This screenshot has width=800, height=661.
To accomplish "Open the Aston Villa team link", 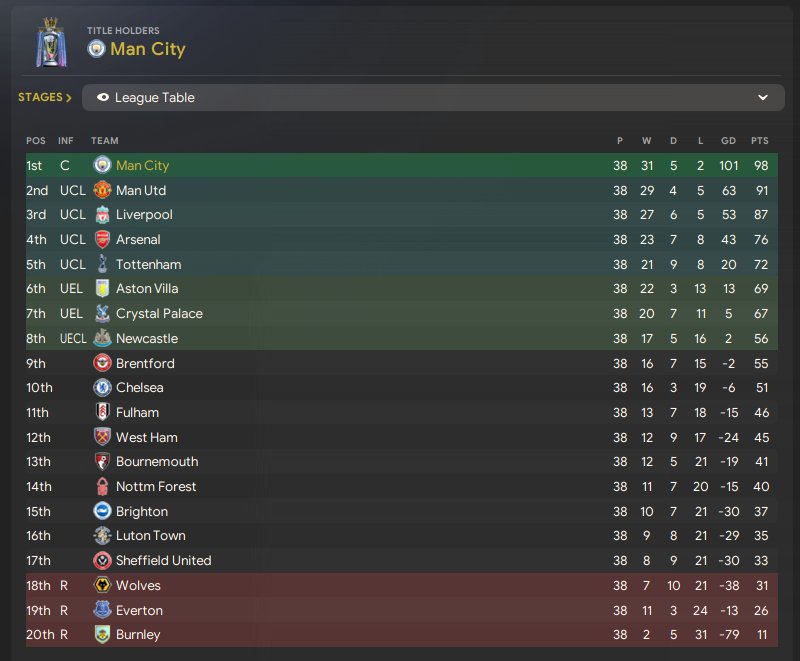I will (147, 289).
